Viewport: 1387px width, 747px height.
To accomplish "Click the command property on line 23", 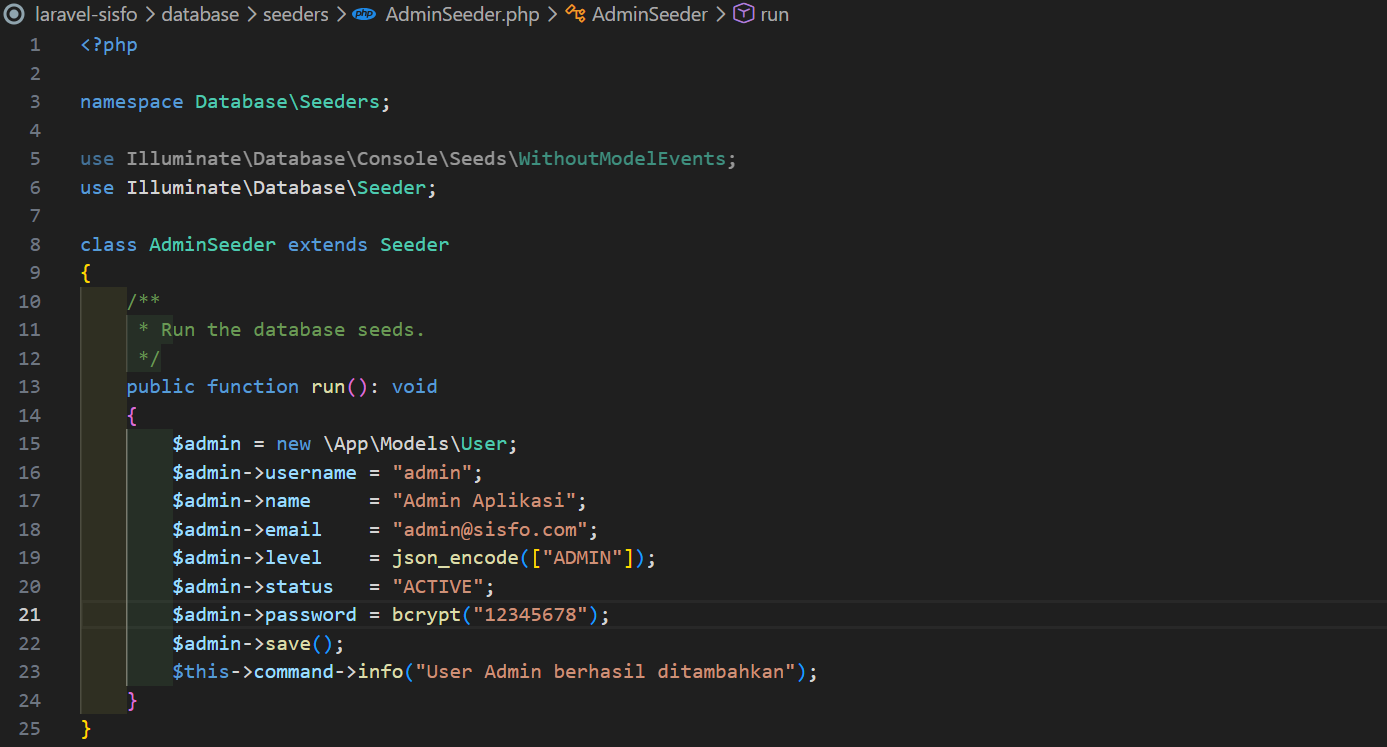I will click(293, 671).
